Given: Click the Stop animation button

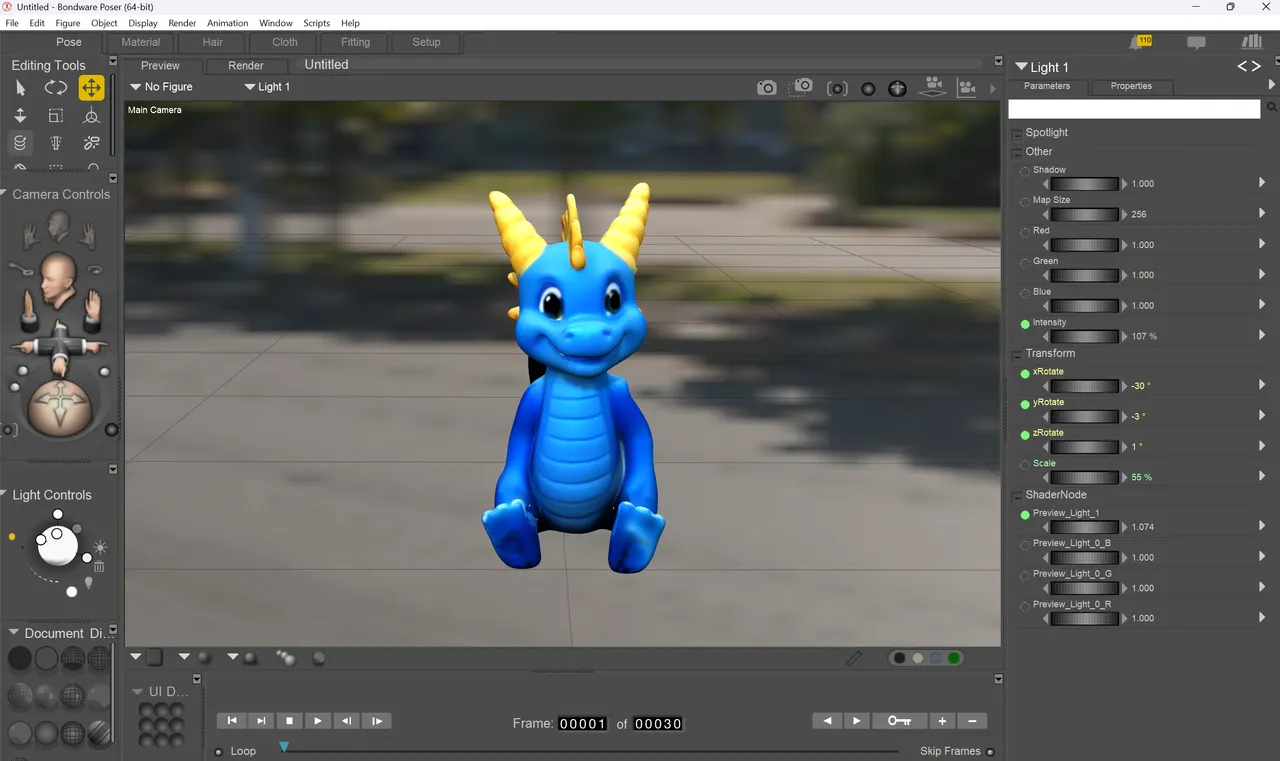Looking at the screenshot, I should [x=290, y=720].
